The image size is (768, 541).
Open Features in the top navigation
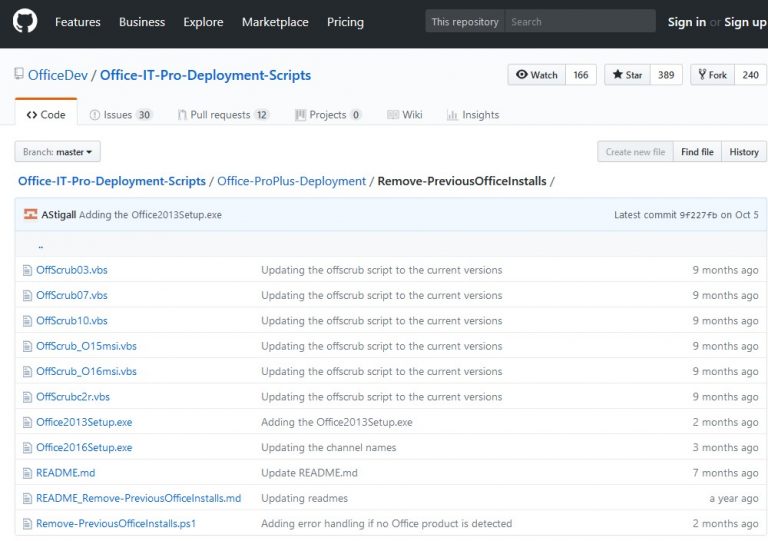point(77,22)
